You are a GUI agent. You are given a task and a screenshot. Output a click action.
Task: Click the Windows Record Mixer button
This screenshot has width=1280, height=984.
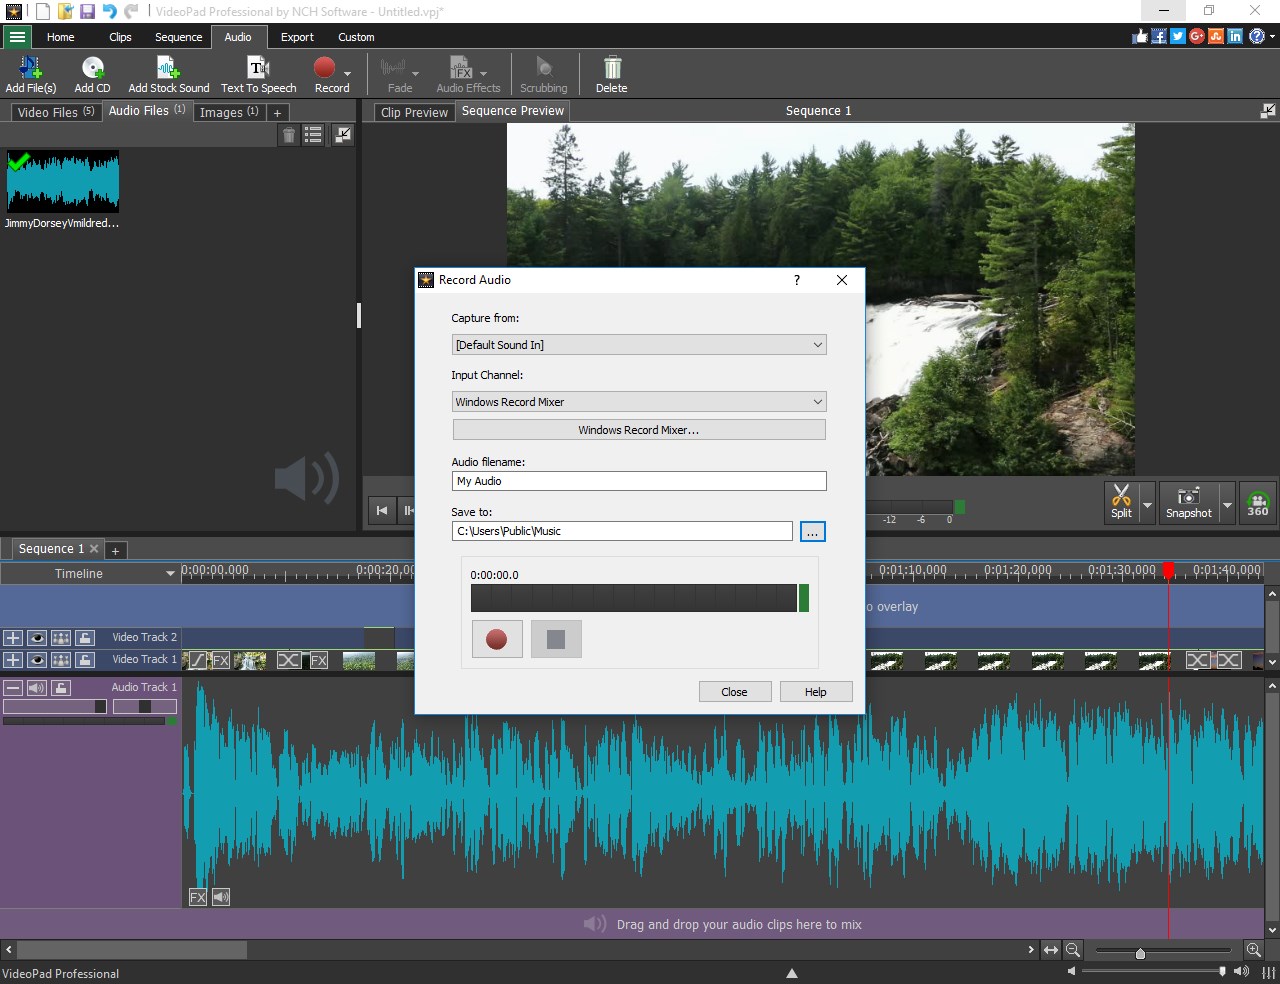click(x=639, y=429)
